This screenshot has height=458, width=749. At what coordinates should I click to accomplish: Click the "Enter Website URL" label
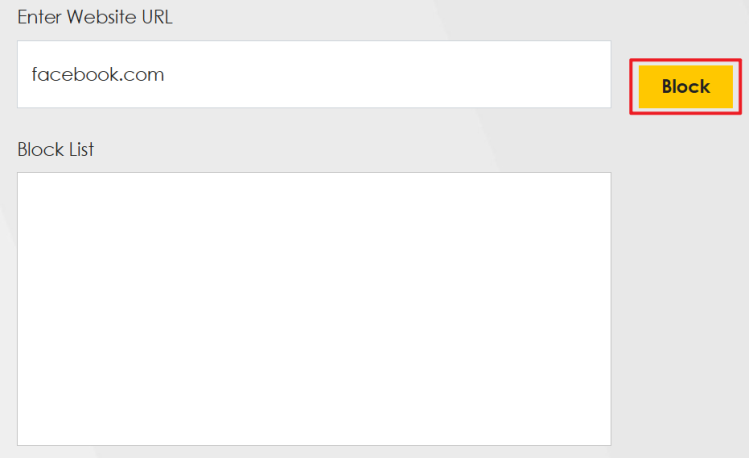point(95,18)
